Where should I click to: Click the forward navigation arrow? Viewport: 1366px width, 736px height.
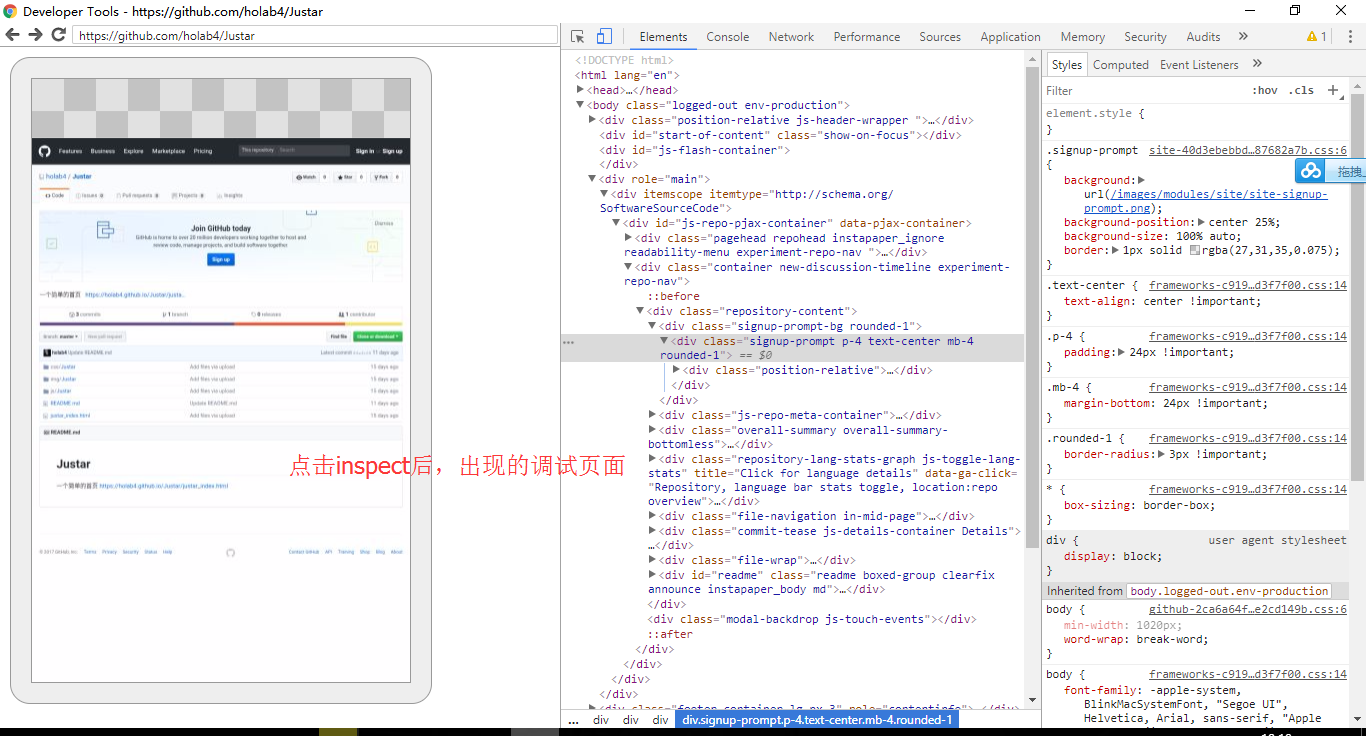click(35, 35)
